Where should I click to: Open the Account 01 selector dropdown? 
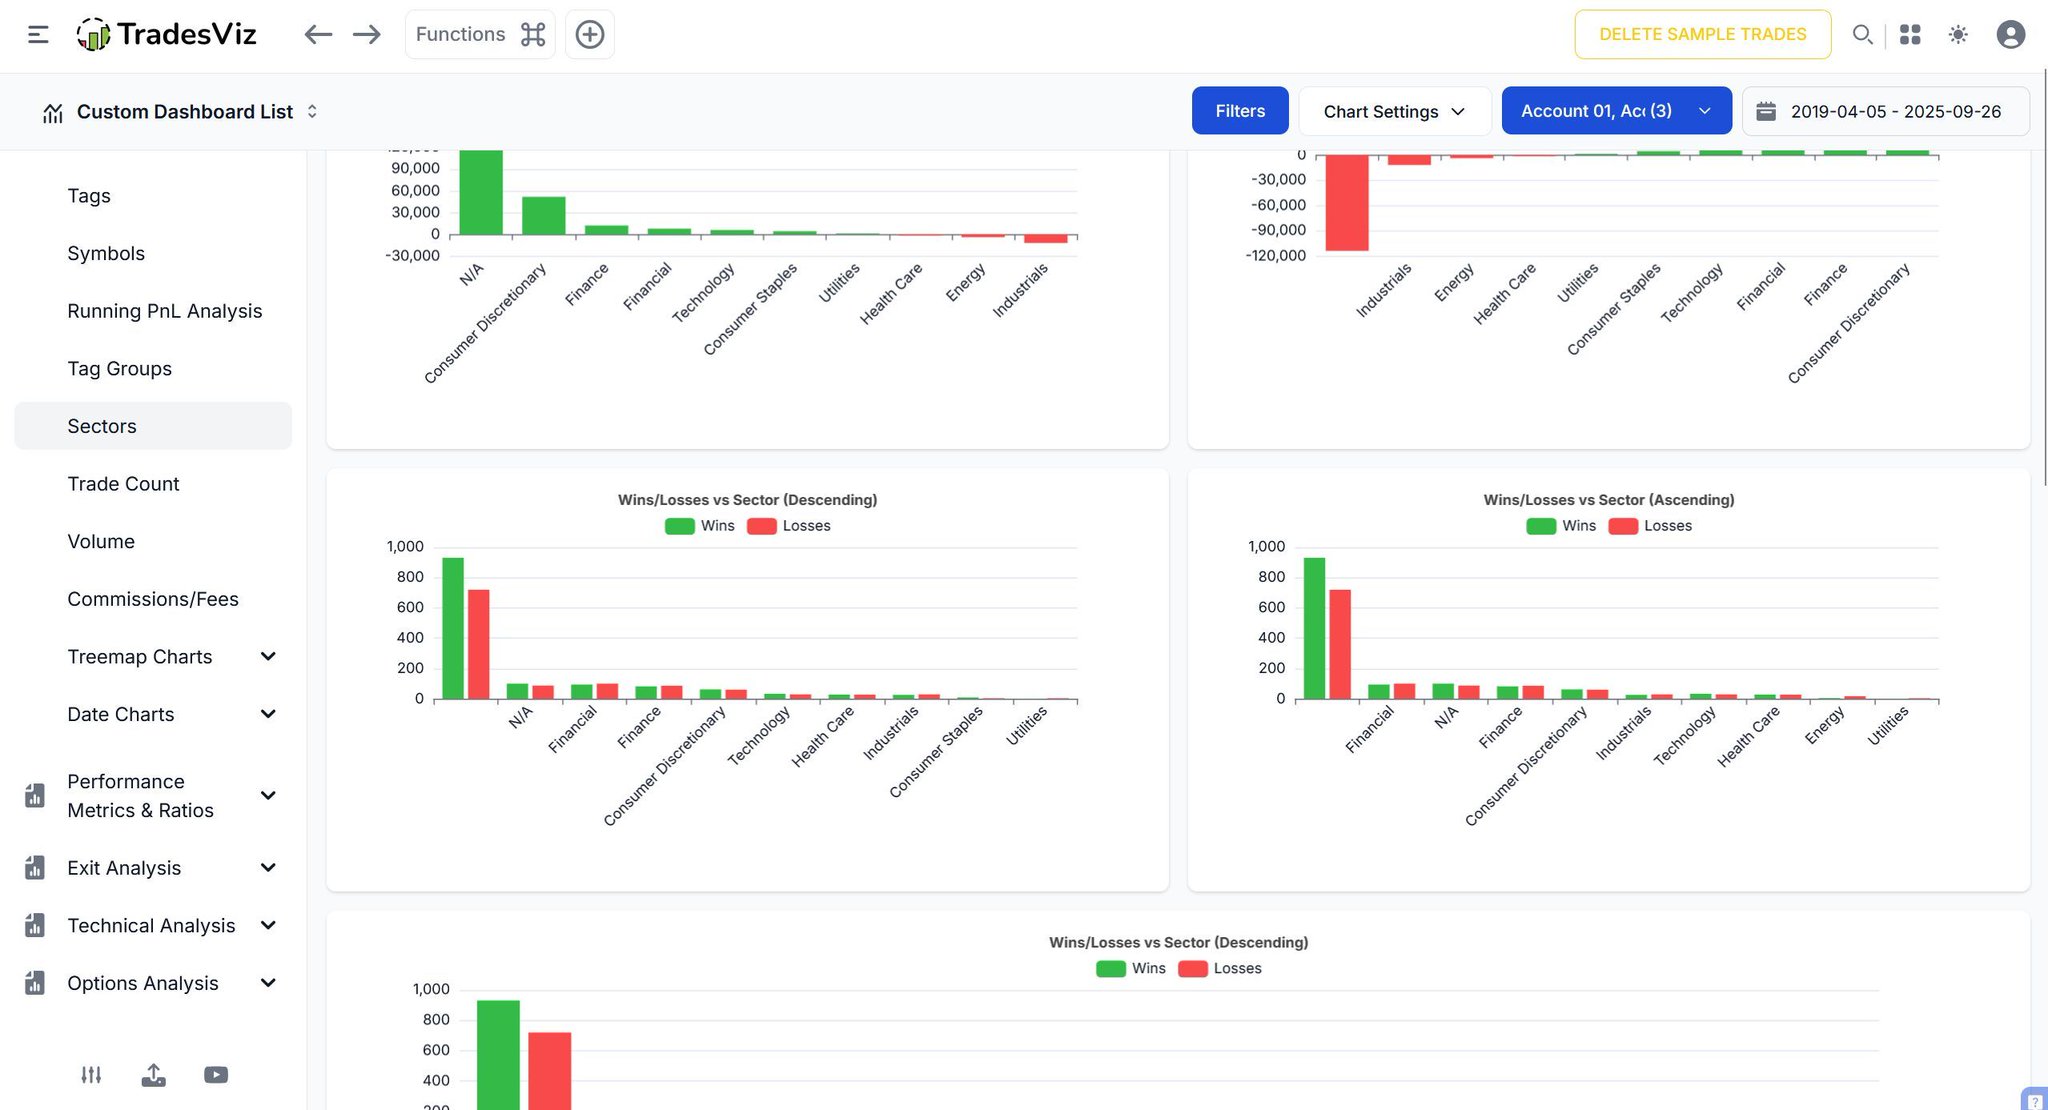[x=1616, y=111]
